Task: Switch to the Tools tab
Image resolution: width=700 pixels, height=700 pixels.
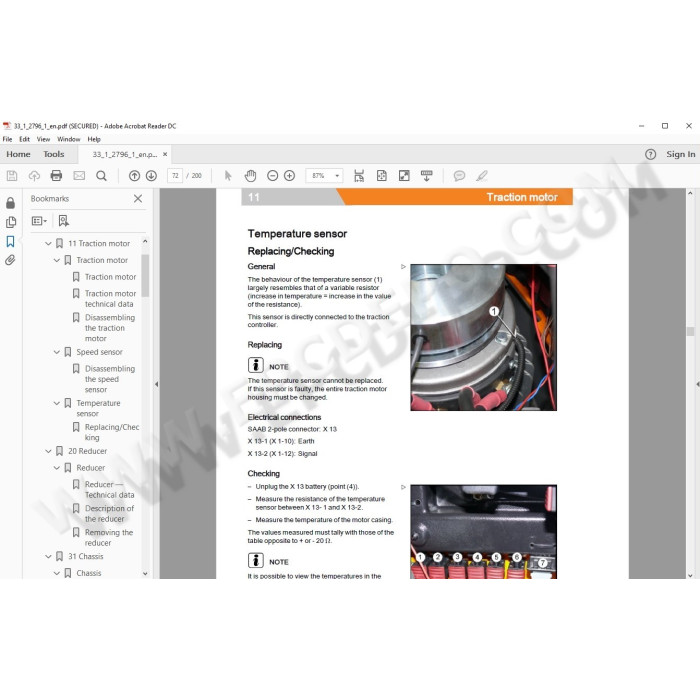Action: coord(54,154)
